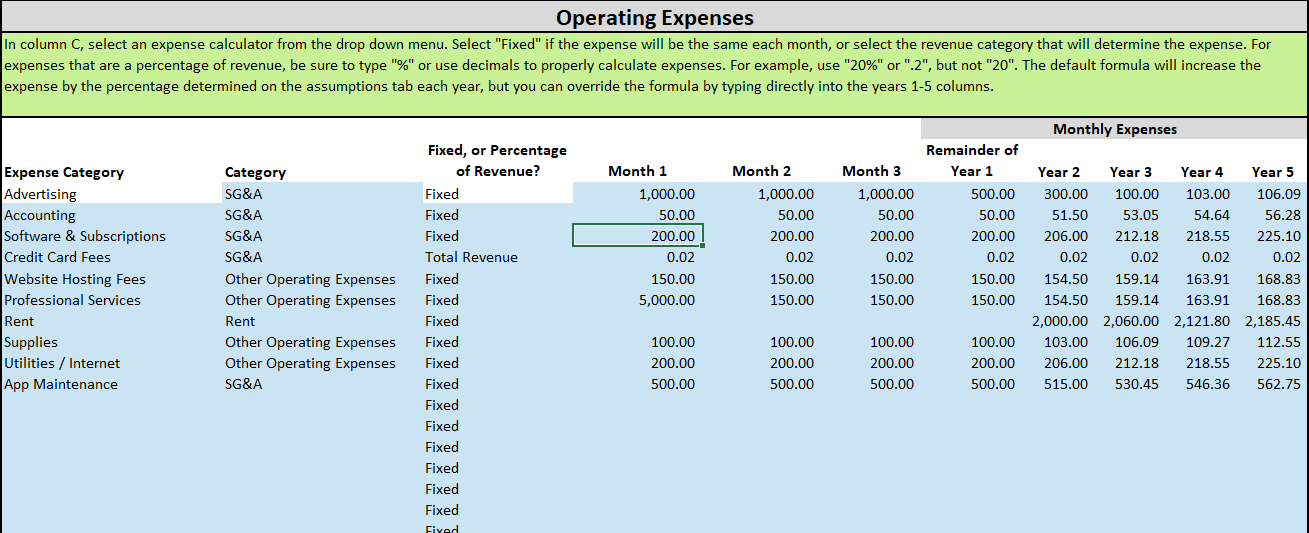Open Software & Subscriptions' Fixed selector cell
This screenshot has width=1309, height=533.
pyautogui.click(x=498, y=236)
